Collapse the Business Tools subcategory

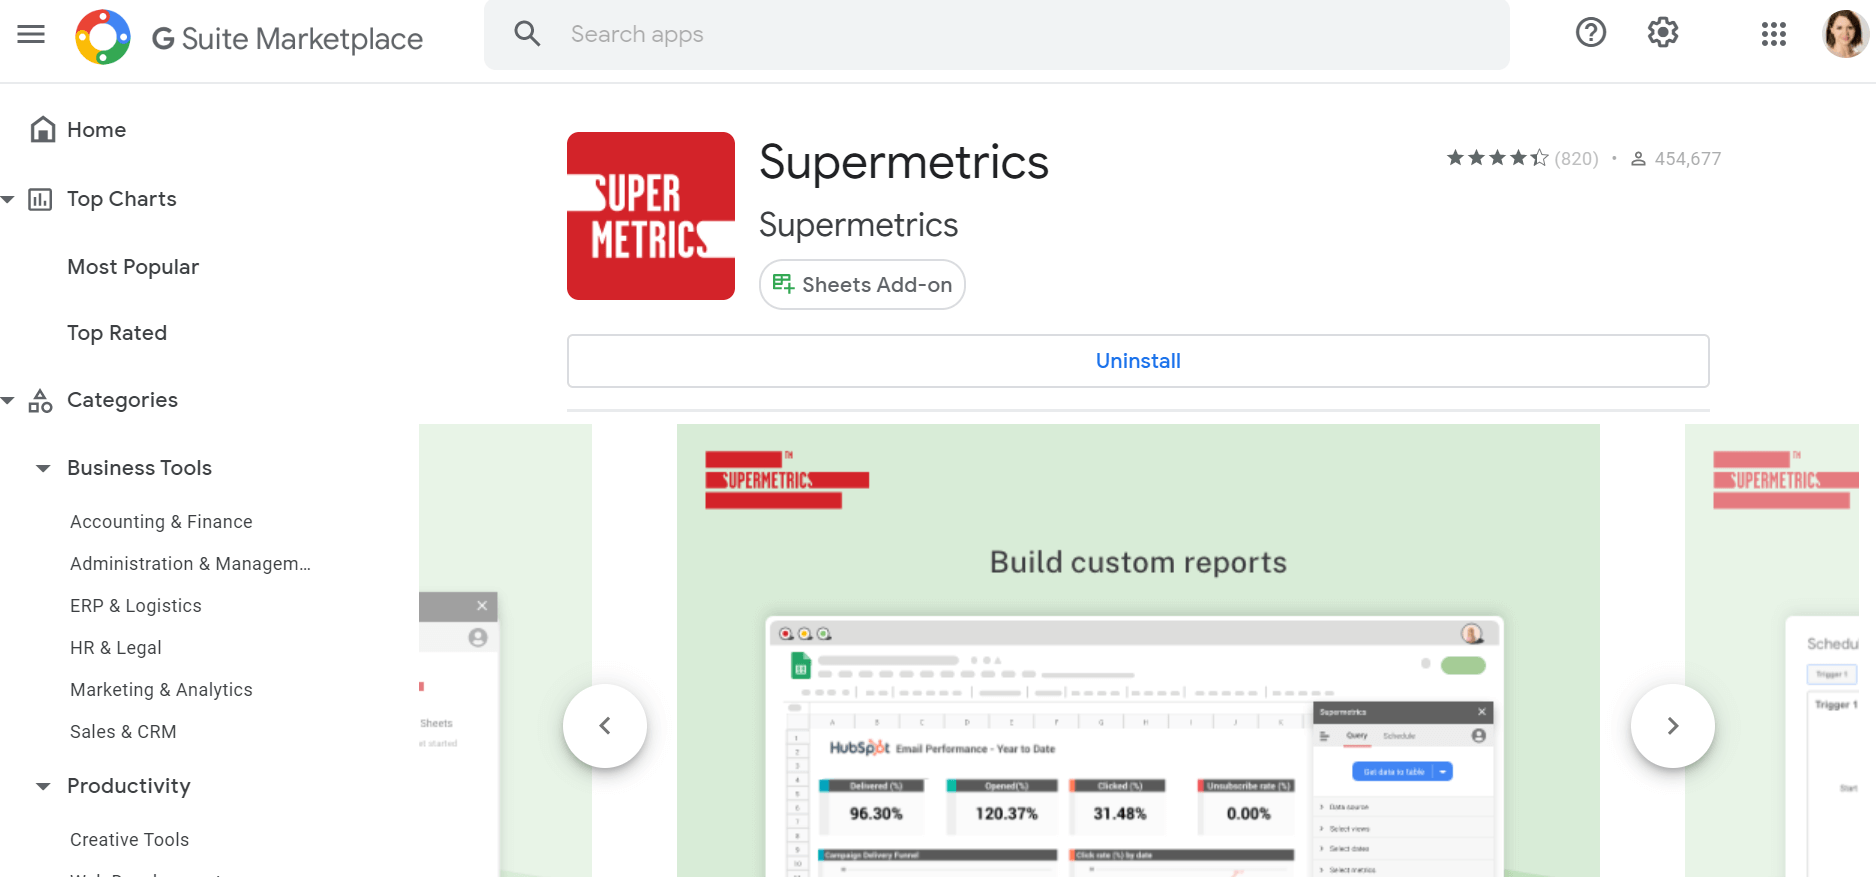(x=43, y=468)
